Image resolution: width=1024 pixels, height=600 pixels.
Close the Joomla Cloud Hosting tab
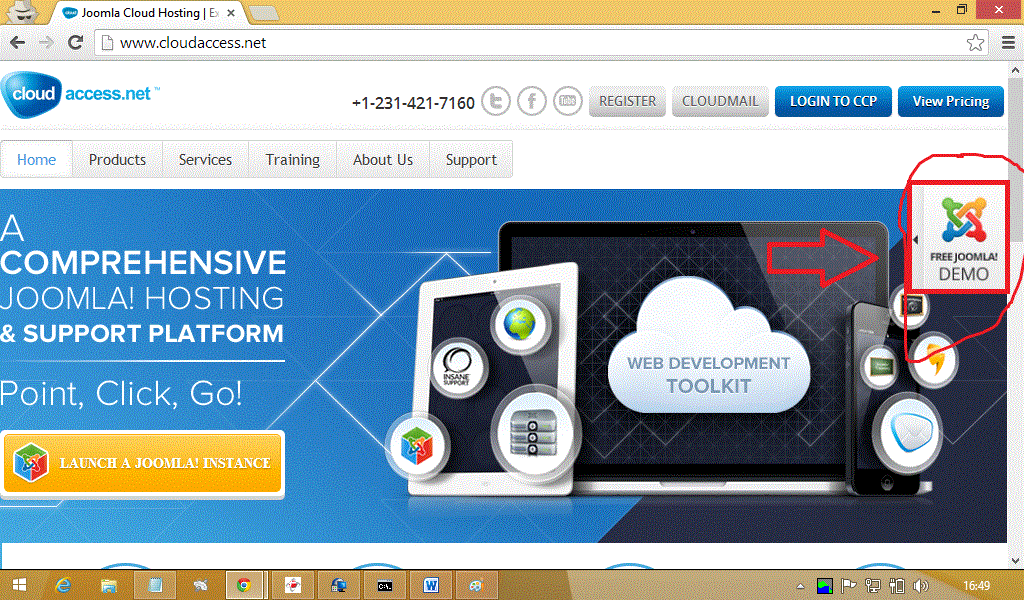[x=231, y=12]
